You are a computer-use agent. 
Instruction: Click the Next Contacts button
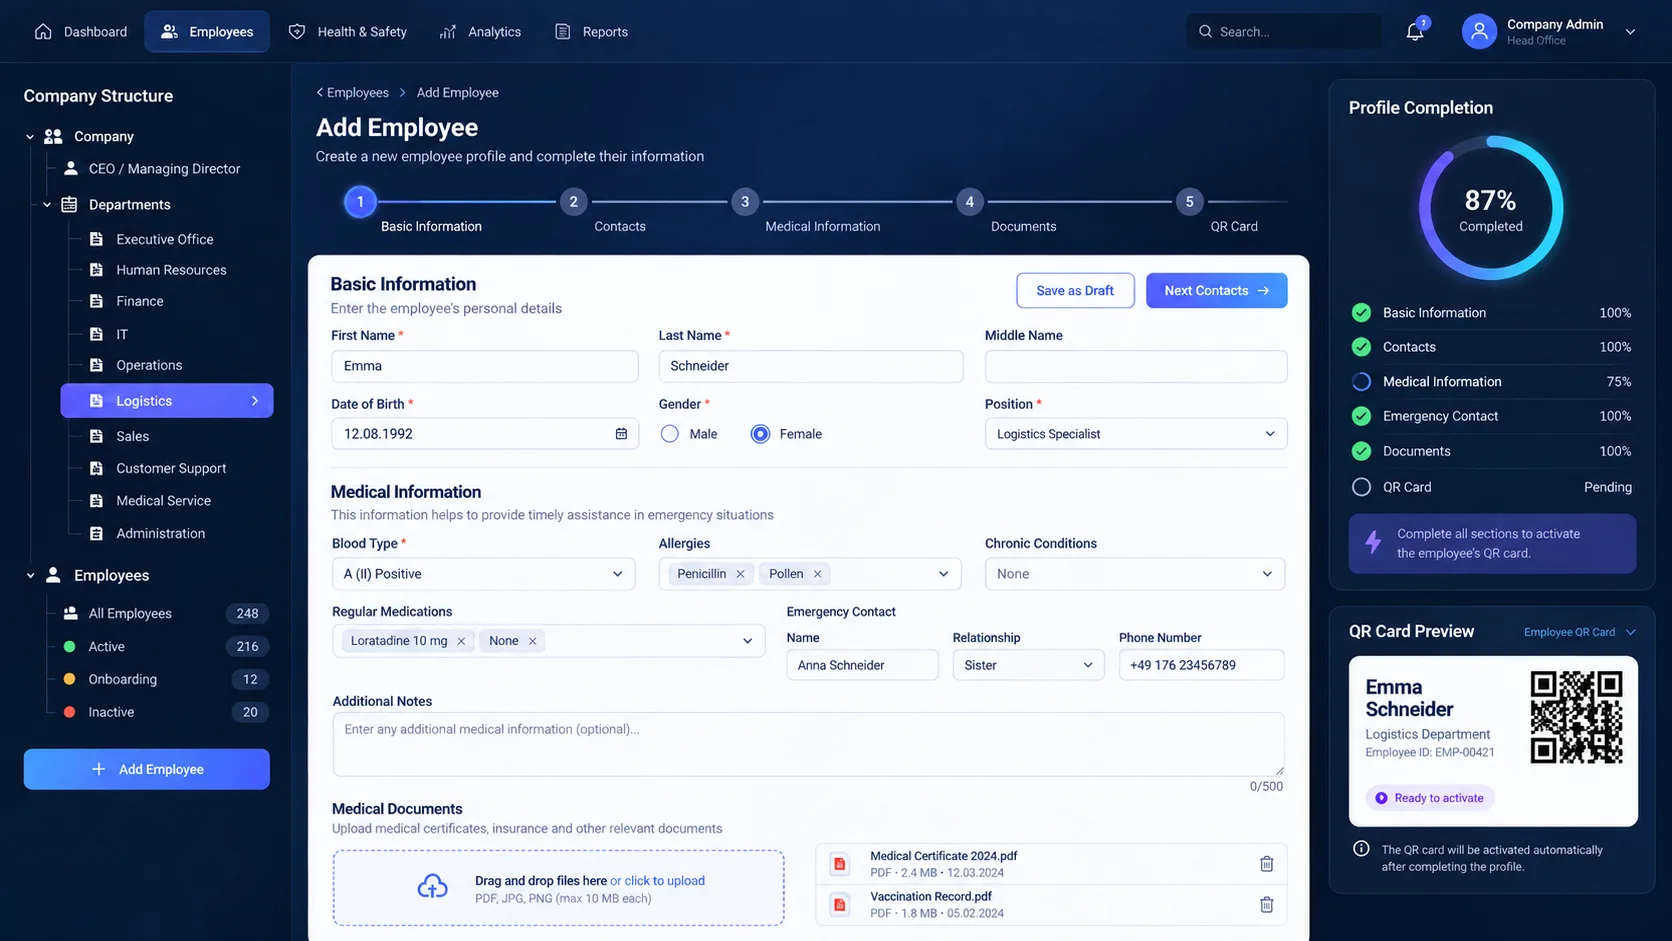click(1216, 291)
